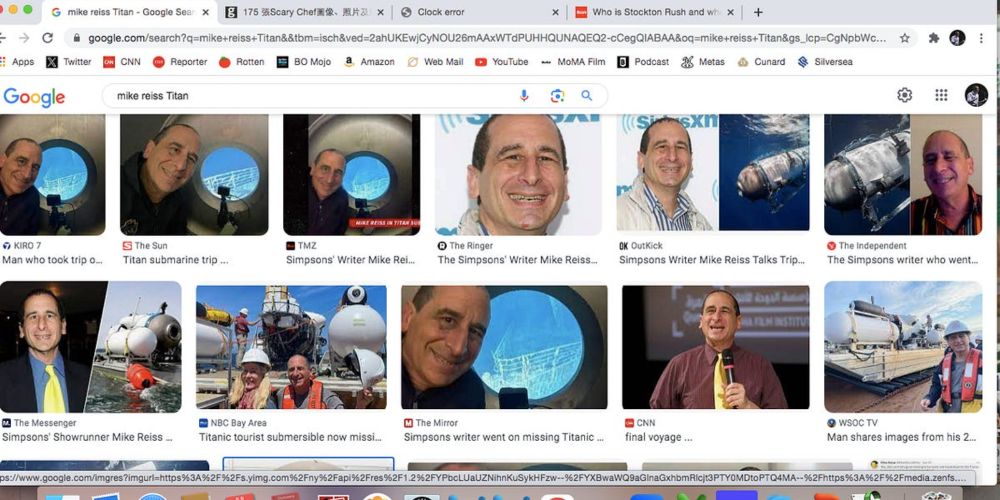Open the CNN image result thumbnail
This screenshot has height=500, width=1000.
pos(716,347)
